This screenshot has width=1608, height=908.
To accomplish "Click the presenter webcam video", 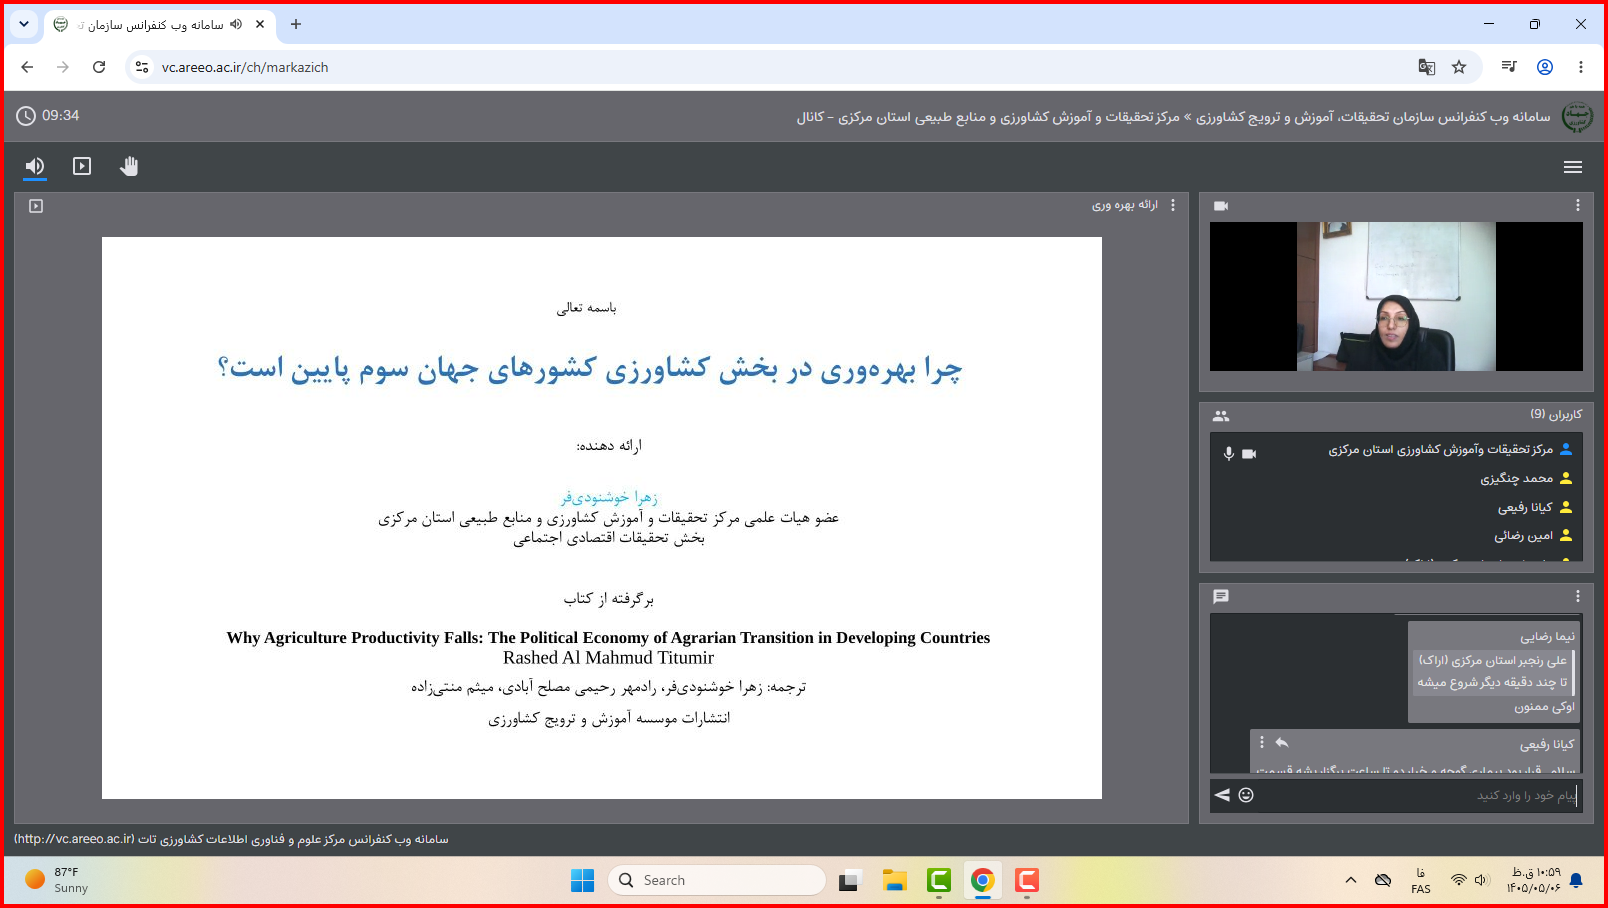I will 1396,296.
